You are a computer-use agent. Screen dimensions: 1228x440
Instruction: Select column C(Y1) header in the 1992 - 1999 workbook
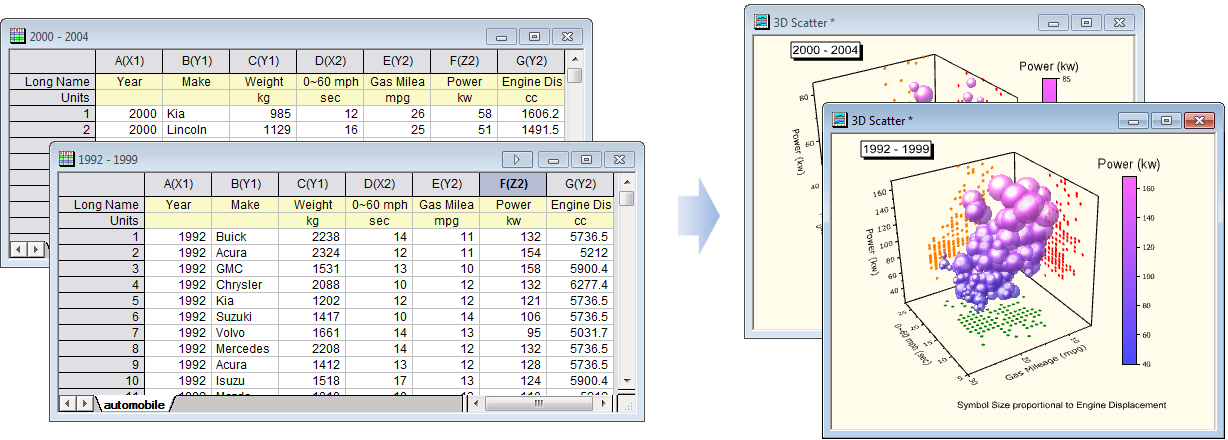tap(313, 184)
